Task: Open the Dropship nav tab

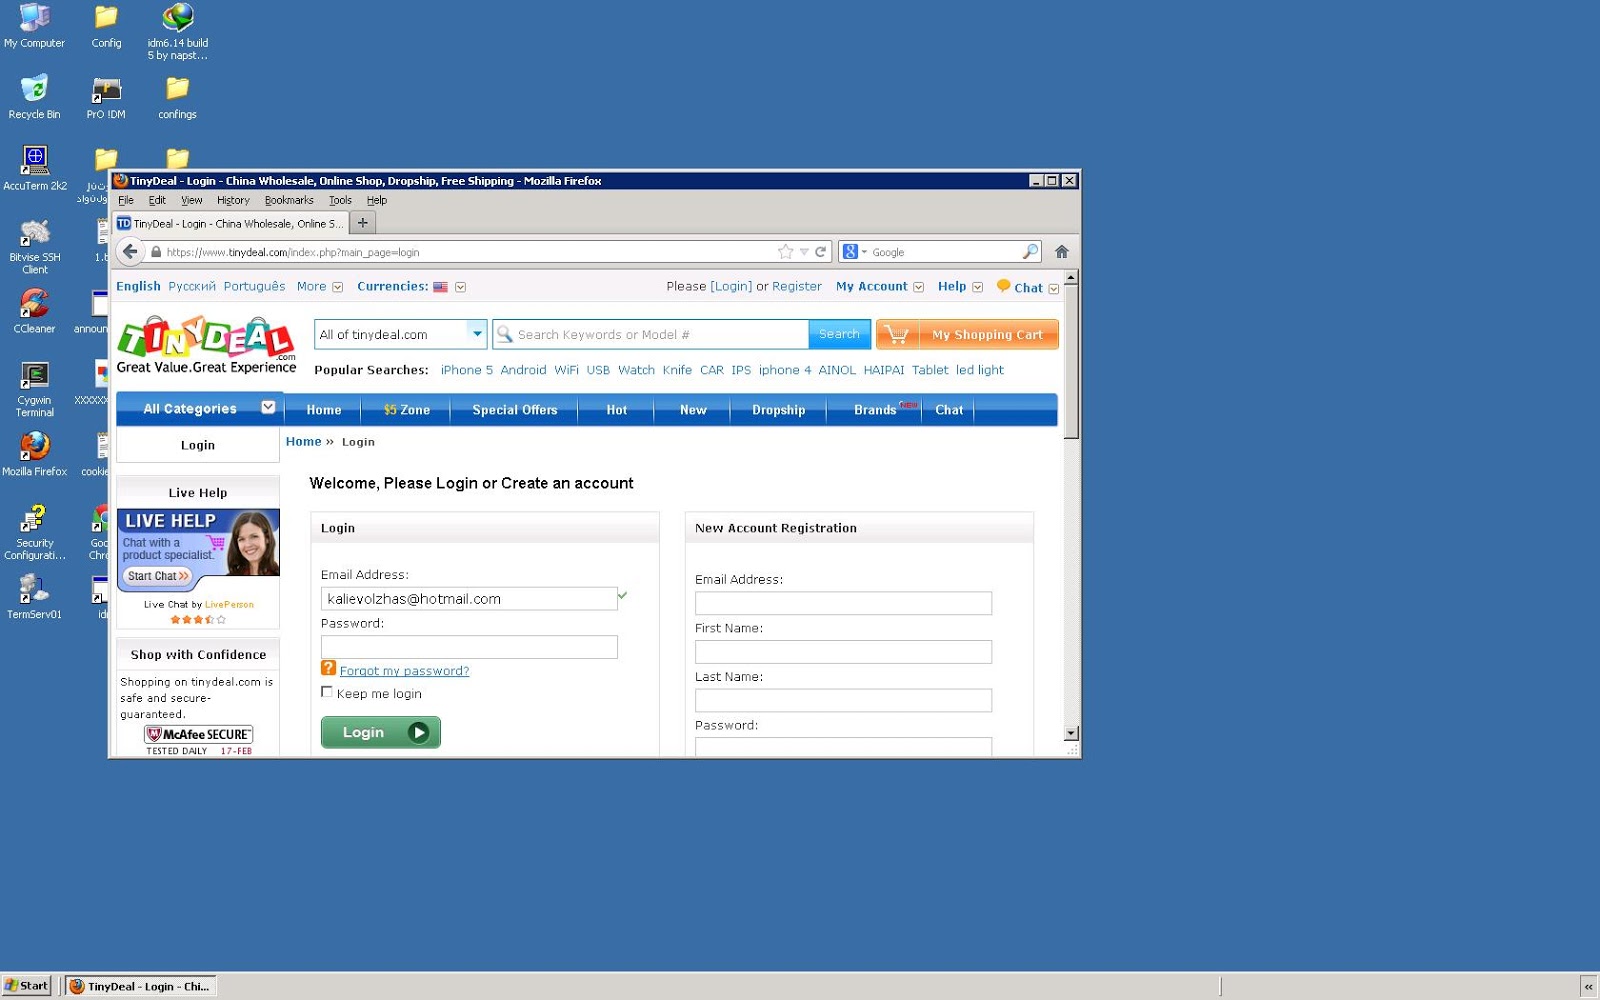Action: click(x=778, y=410)
